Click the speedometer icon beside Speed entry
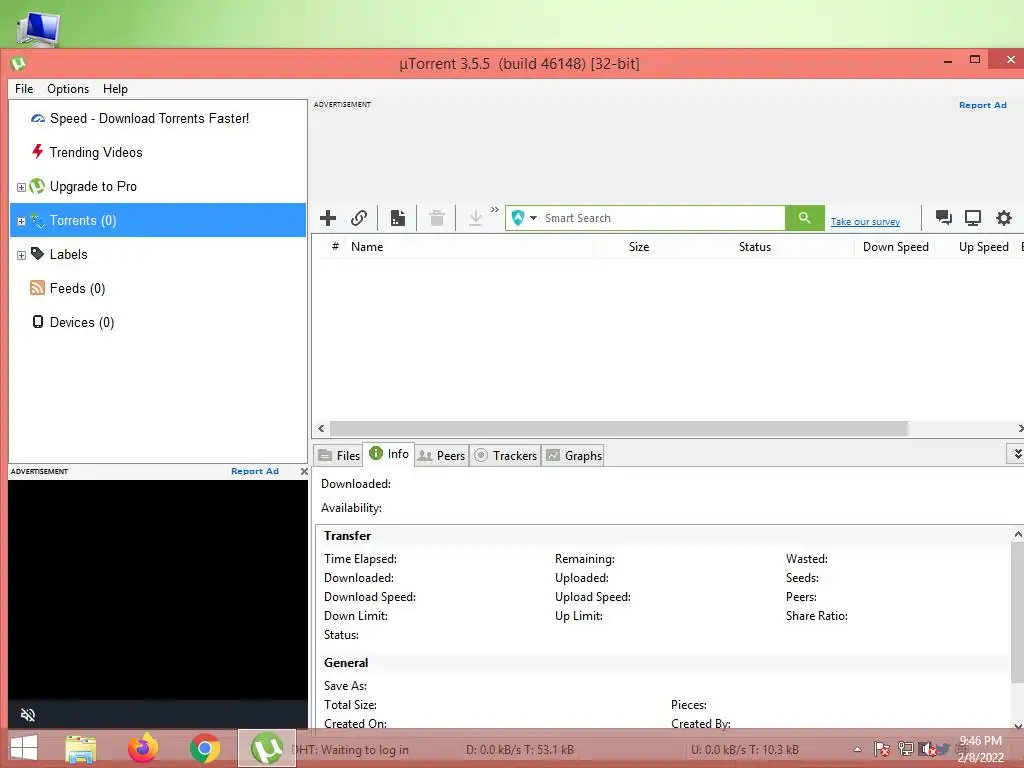The image size is (1024, 768). tap(38, 118)
